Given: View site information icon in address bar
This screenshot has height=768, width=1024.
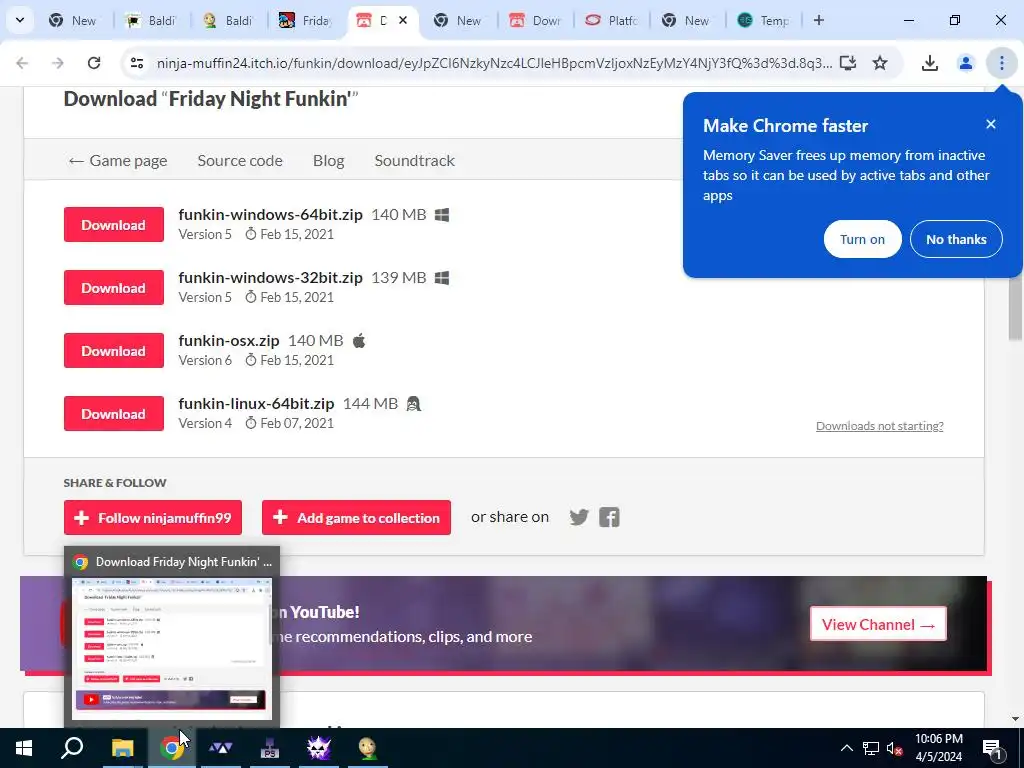Looking at the screenshot, I should coord(136,63).
